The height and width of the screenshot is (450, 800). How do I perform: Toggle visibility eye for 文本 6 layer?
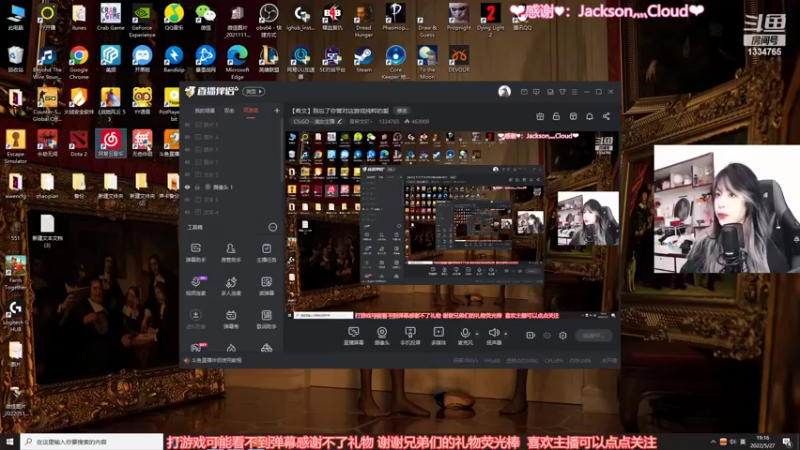pos(187,199)
